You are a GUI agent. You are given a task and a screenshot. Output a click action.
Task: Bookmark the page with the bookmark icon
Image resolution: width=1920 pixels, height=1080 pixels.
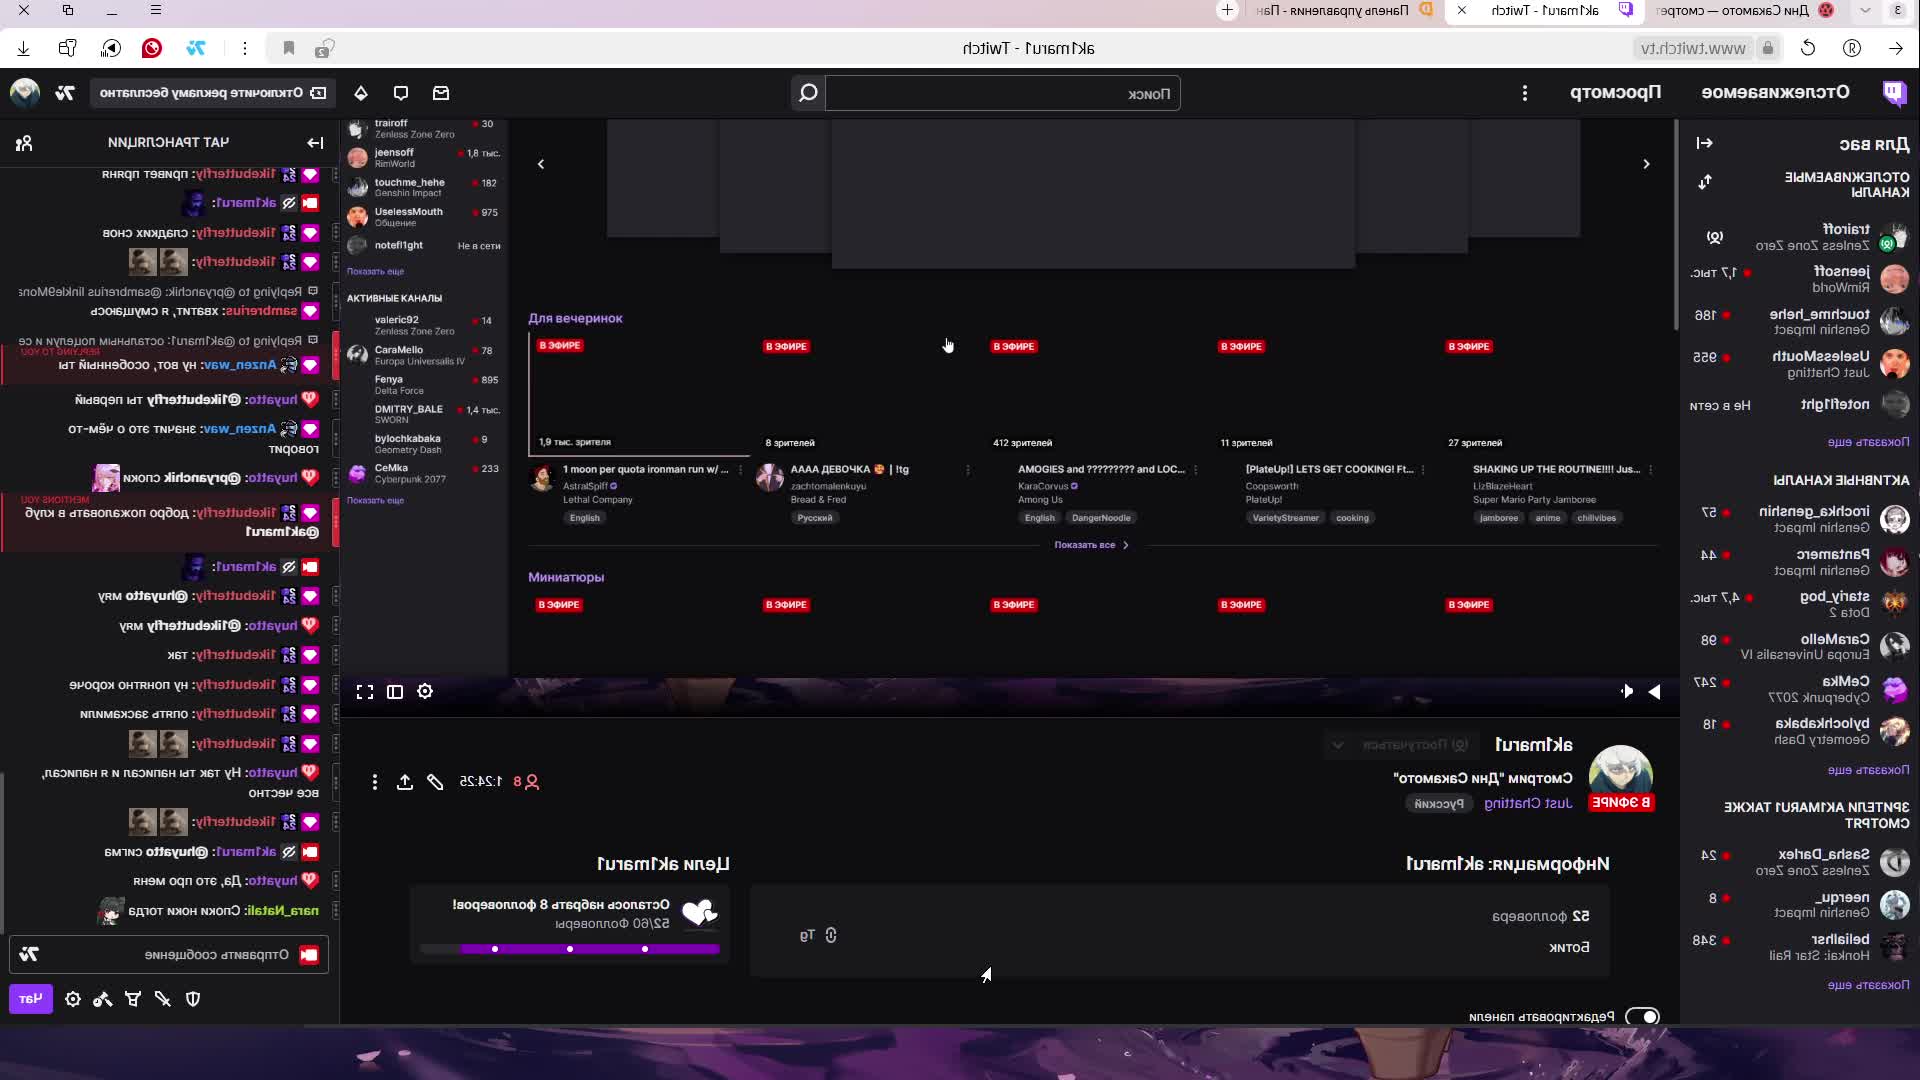point(289,48)
